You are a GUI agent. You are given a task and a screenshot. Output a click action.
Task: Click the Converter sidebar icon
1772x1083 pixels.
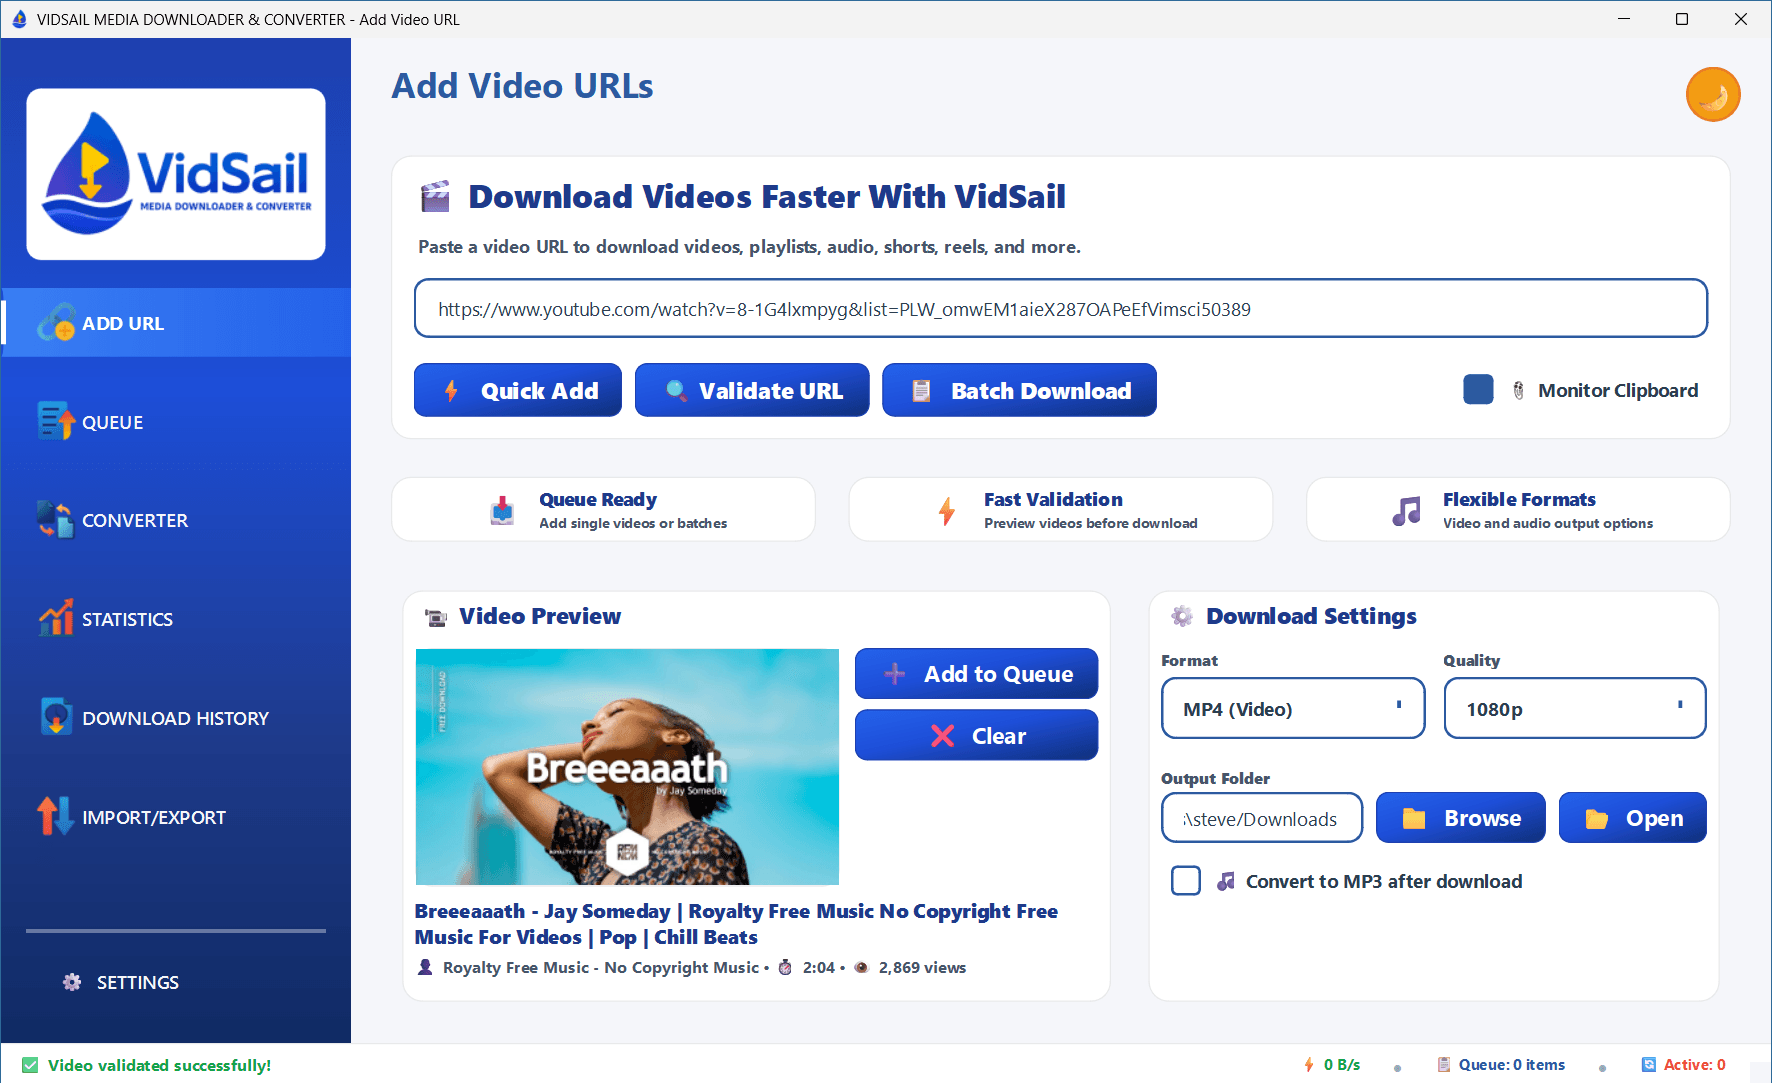click(x=56, y=520)
